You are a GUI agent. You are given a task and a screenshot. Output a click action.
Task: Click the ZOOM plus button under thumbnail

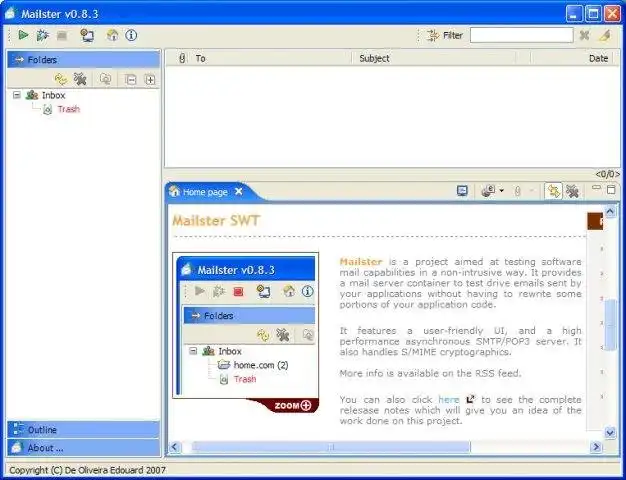pos(292,406)
